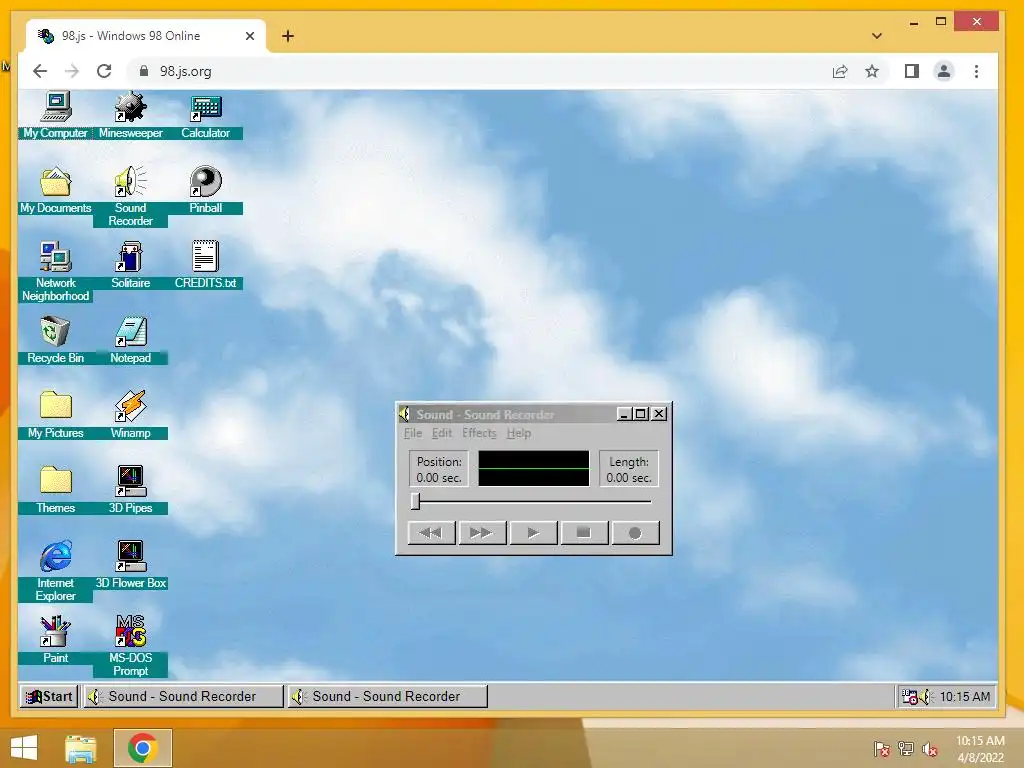Click the muted volume icon in host tray
This screenshot has width=1024, height=768.
(929, 749)
